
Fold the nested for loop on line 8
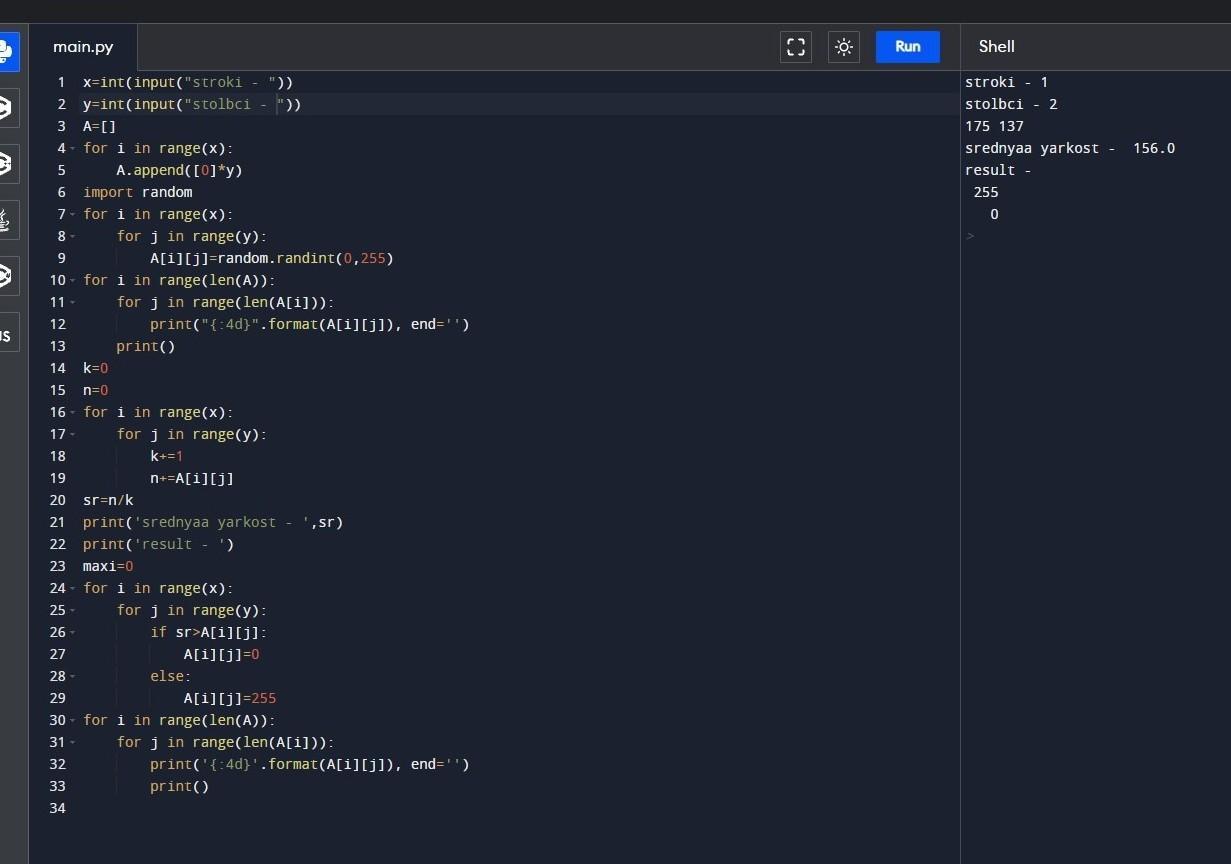coord(74,236)
